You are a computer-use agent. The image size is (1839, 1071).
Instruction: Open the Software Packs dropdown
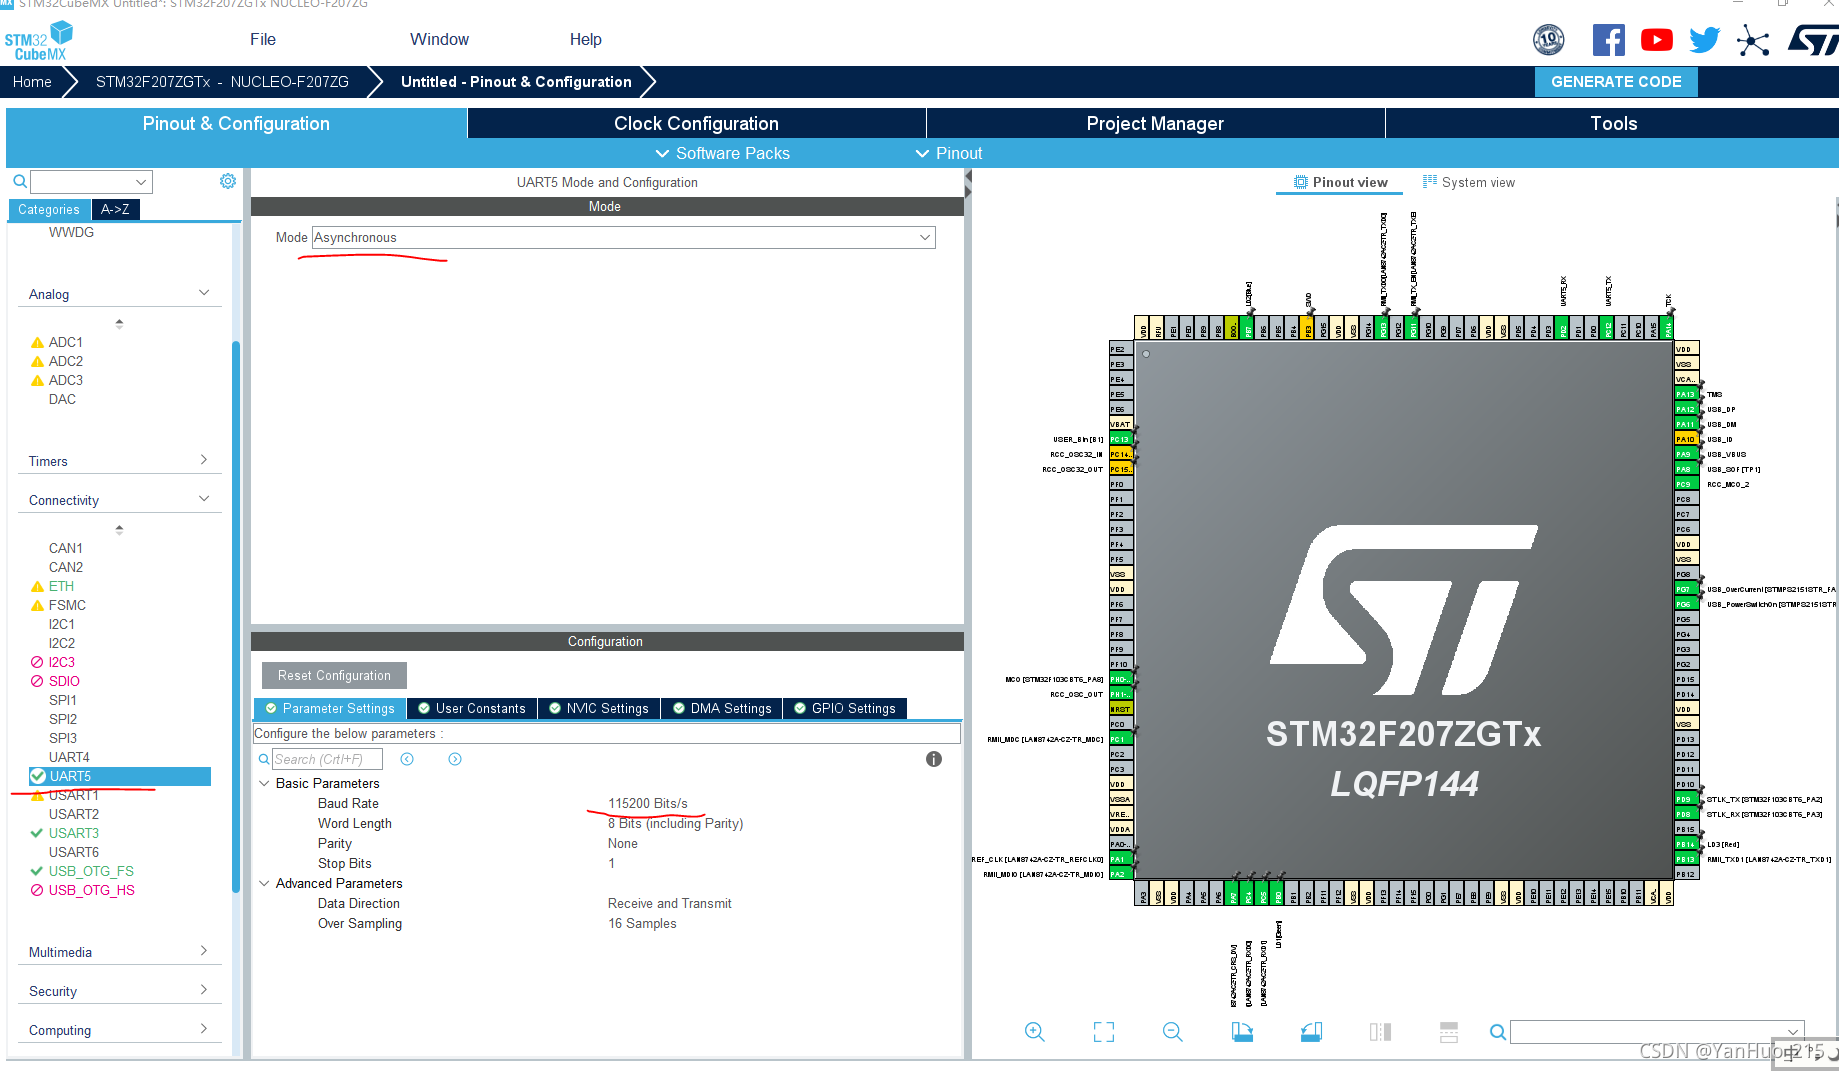(x=722, y=153)
